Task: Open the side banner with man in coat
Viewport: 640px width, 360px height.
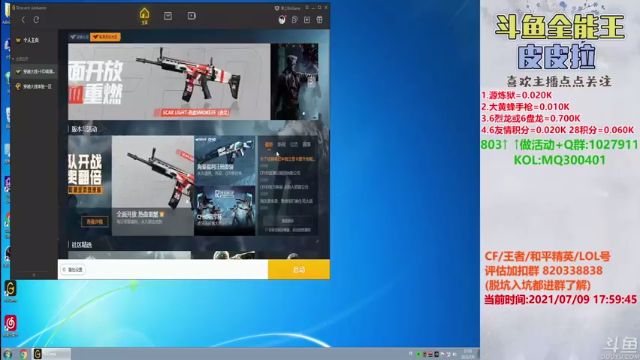Action: [x=294, y=82]
